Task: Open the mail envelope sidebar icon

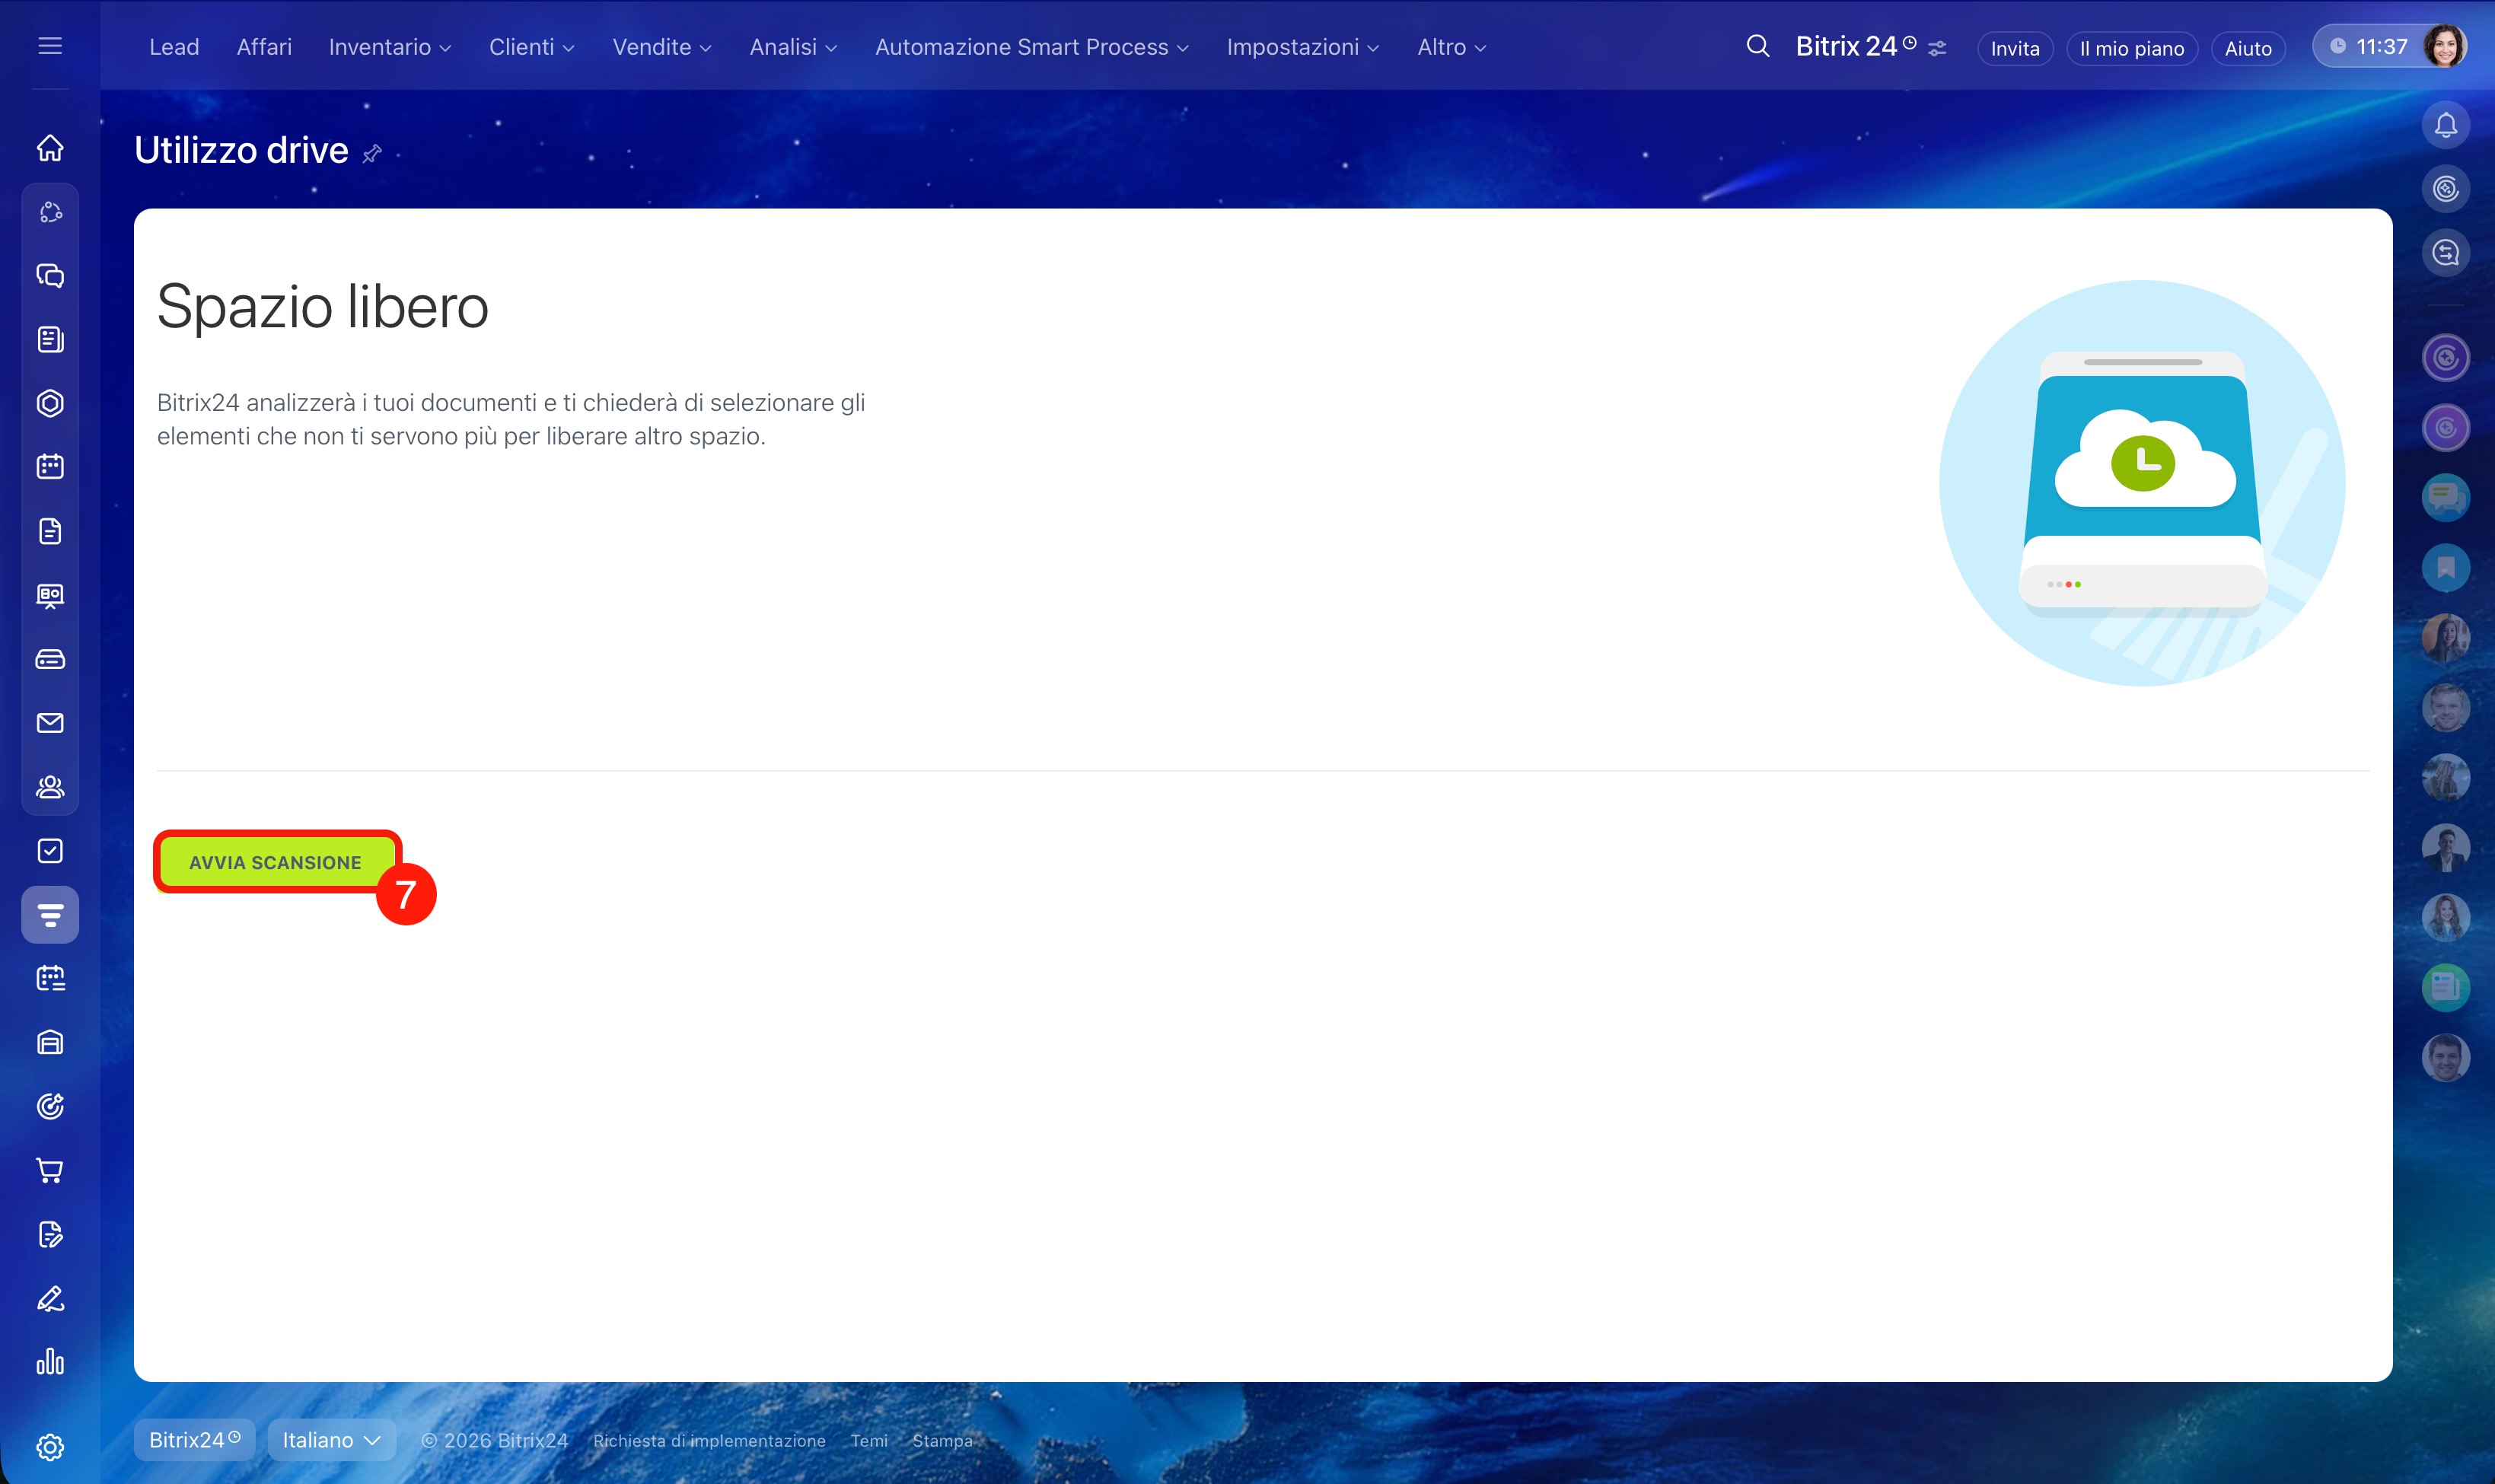Action: click(x=50, y=723)
